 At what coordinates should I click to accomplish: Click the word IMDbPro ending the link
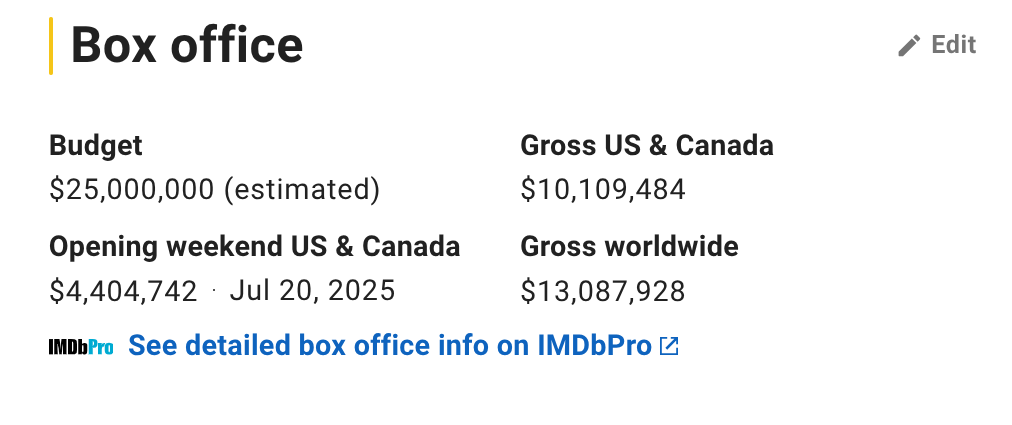[594, 346]
